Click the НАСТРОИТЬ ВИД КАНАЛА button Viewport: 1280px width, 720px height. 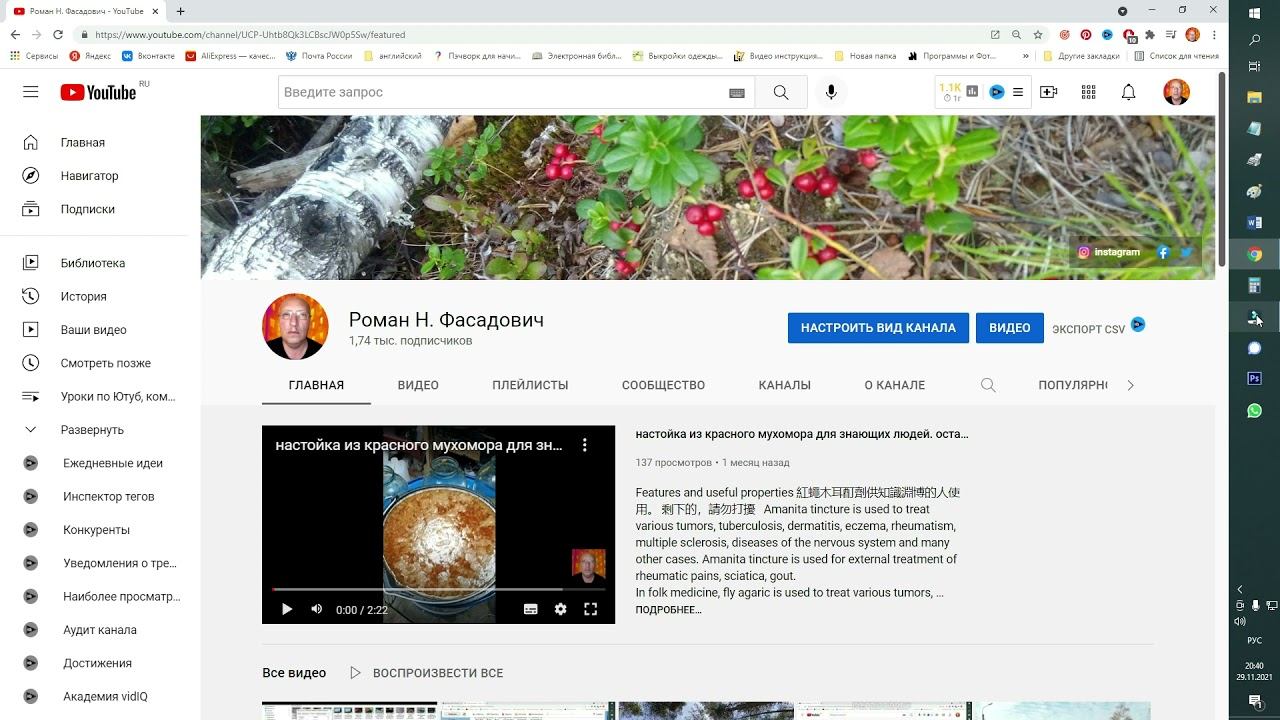(x=878, y=328)
